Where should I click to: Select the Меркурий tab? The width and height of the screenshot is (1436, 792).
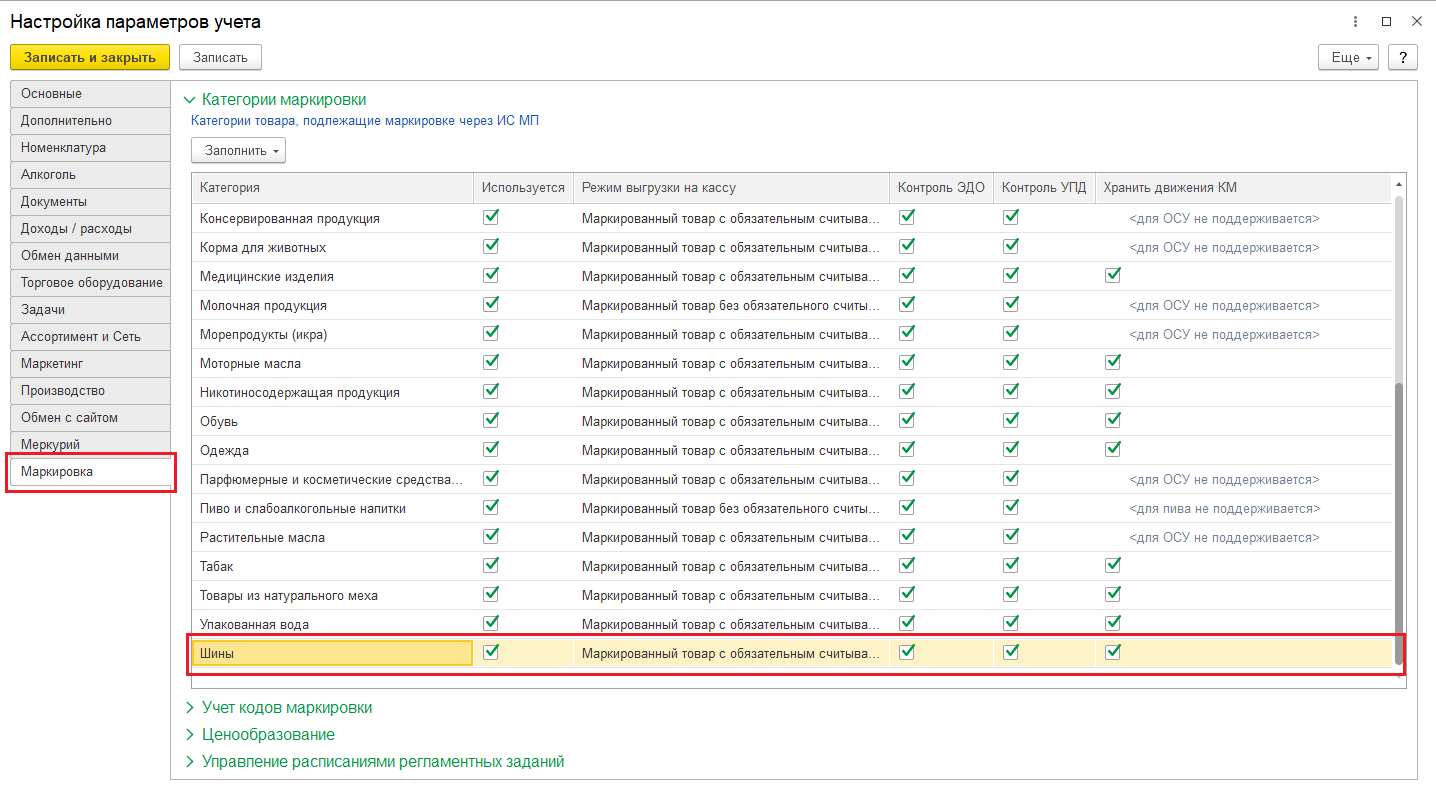[x=90, y=444]
